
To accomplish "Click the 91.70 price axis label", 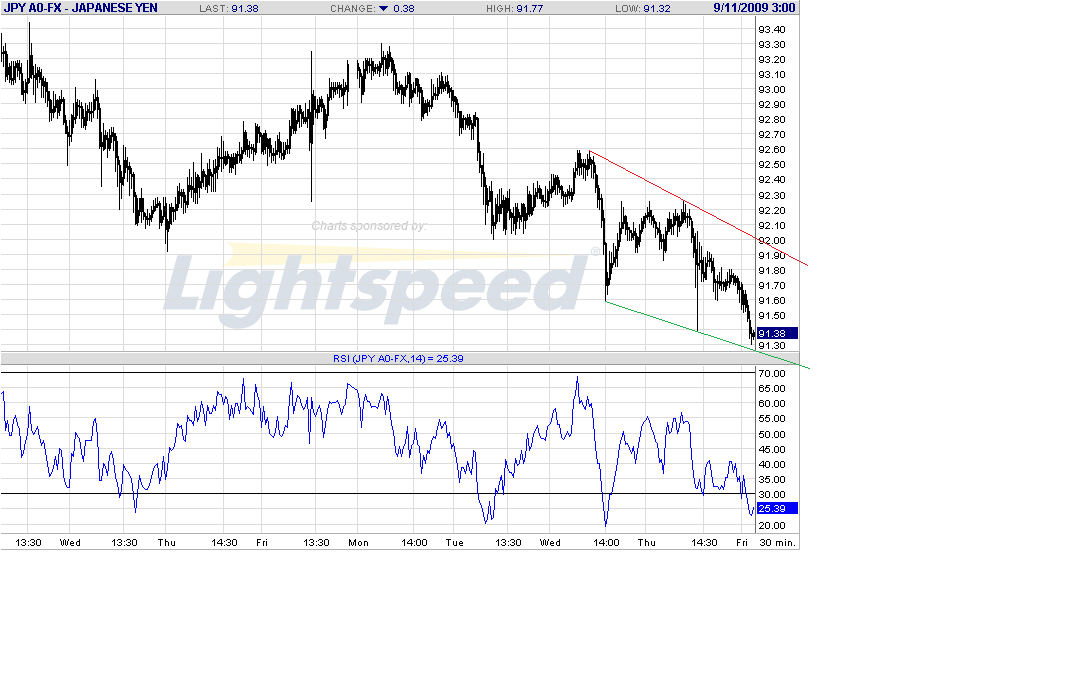I will coord(772,285).
